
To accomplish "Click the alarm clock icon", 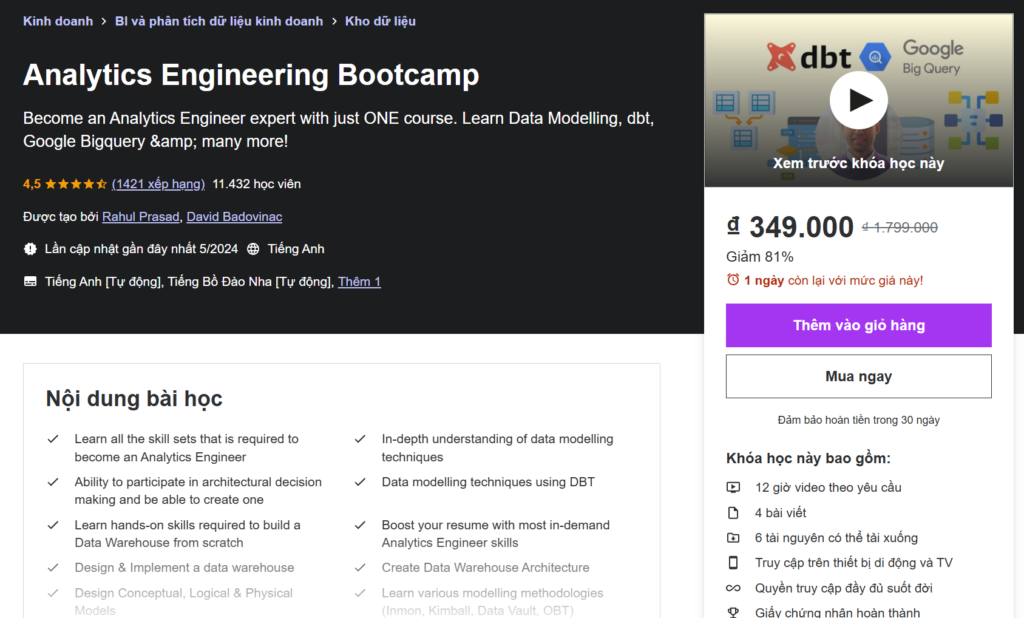I will [x=733, y=280].
